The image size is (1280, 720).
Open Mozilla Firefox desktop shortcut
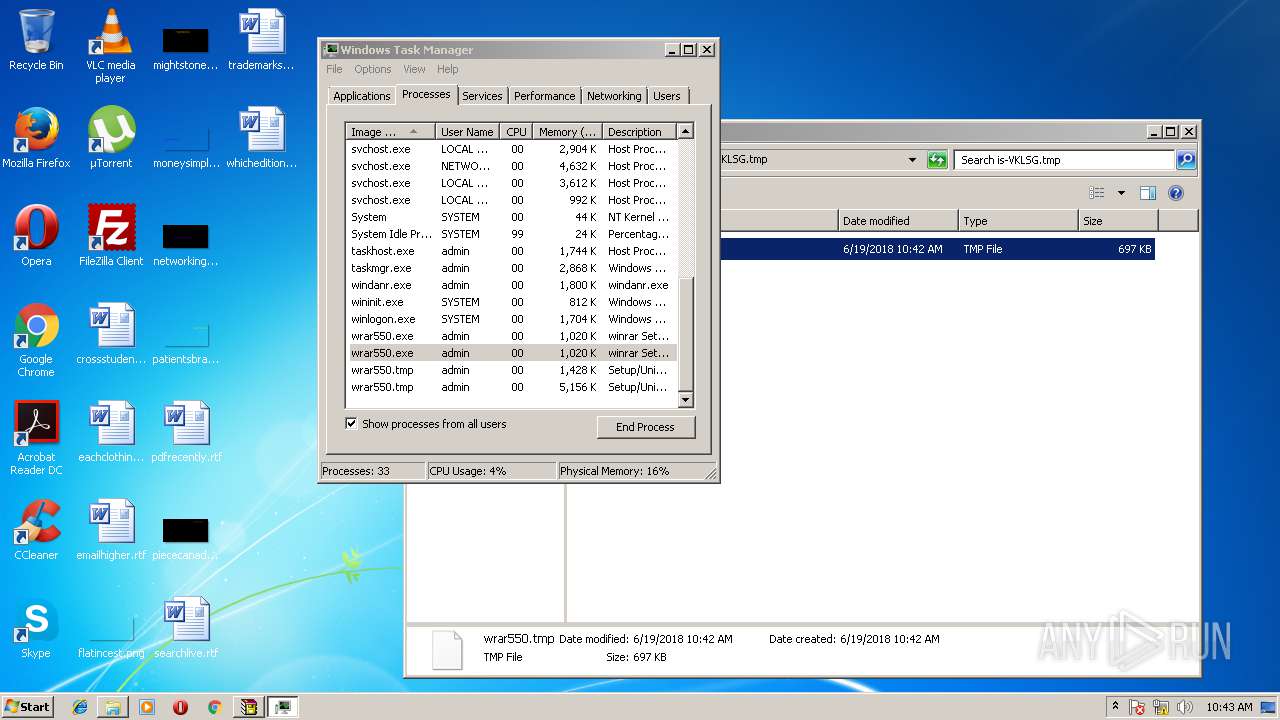tap(36, 138)
